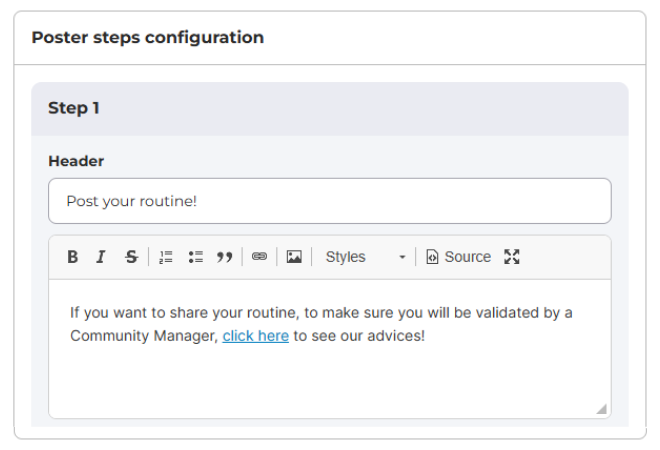Click the Header field label
This screenshot has height=450, width=660.
tap(76, 161)
